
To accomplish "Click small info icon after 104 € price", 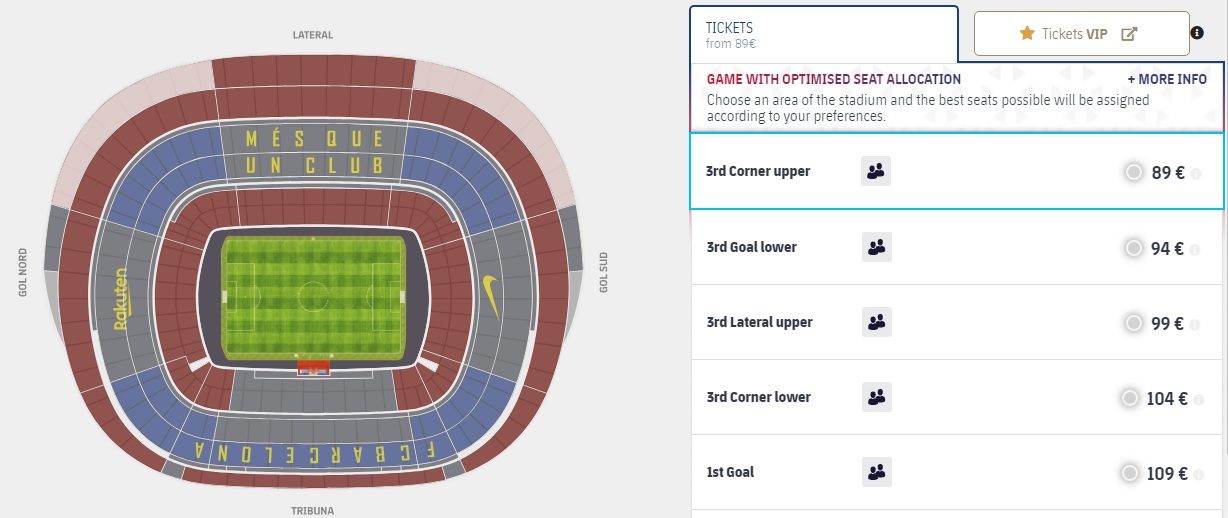I will point(1199,399).
